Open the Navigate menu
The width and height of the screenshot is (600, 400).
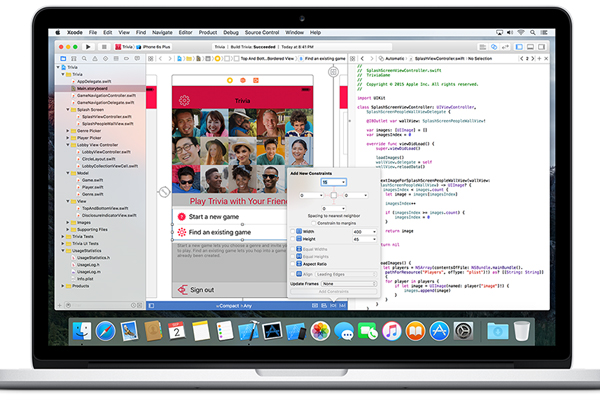click(162, 33)
